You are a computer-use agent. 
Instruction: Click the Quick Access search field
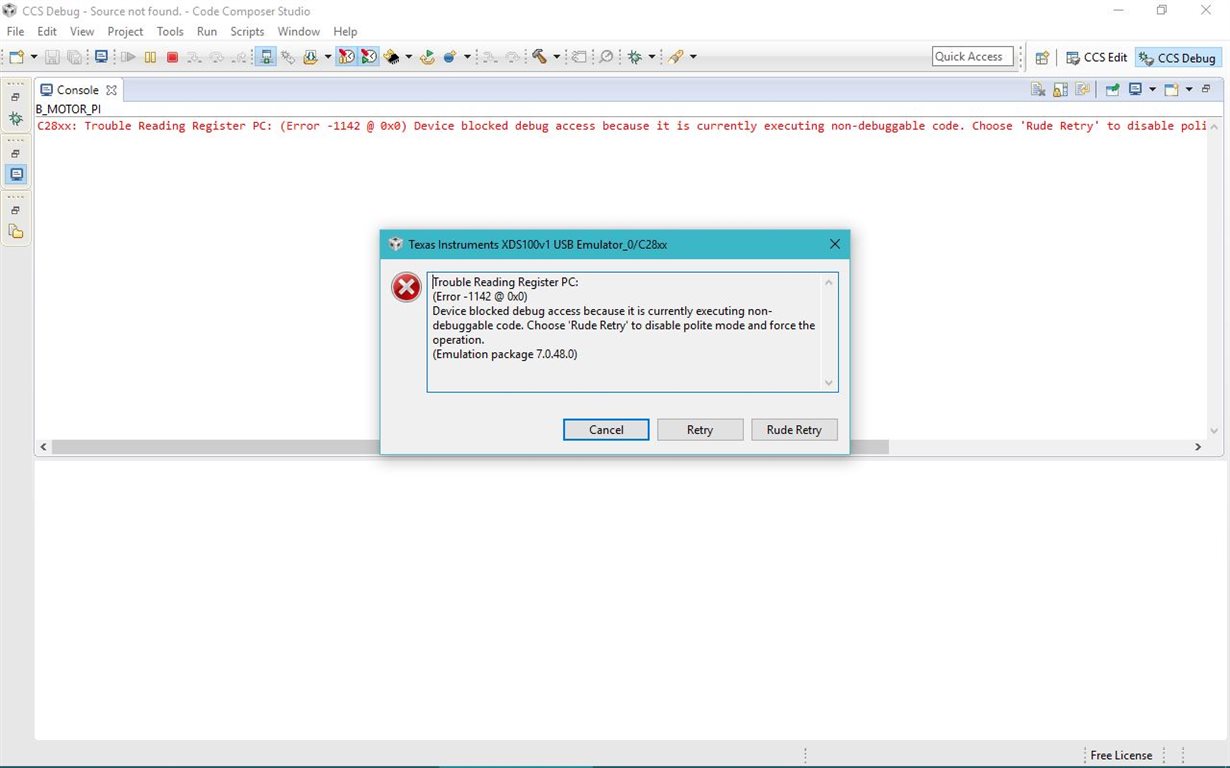tap(972, 57)
